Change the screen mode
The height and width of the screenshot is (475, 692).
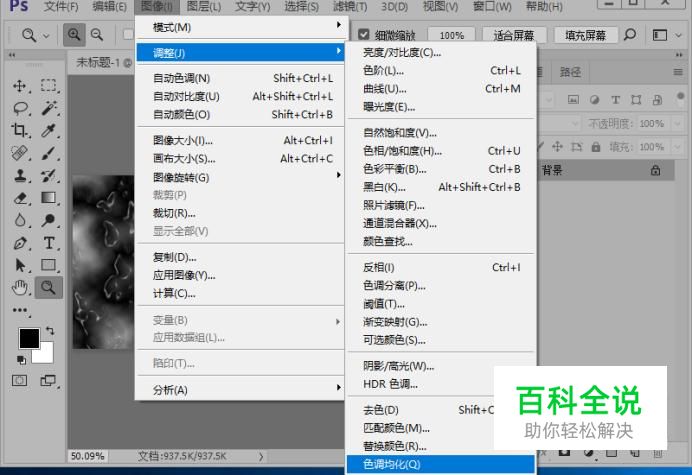coord(48,380)
